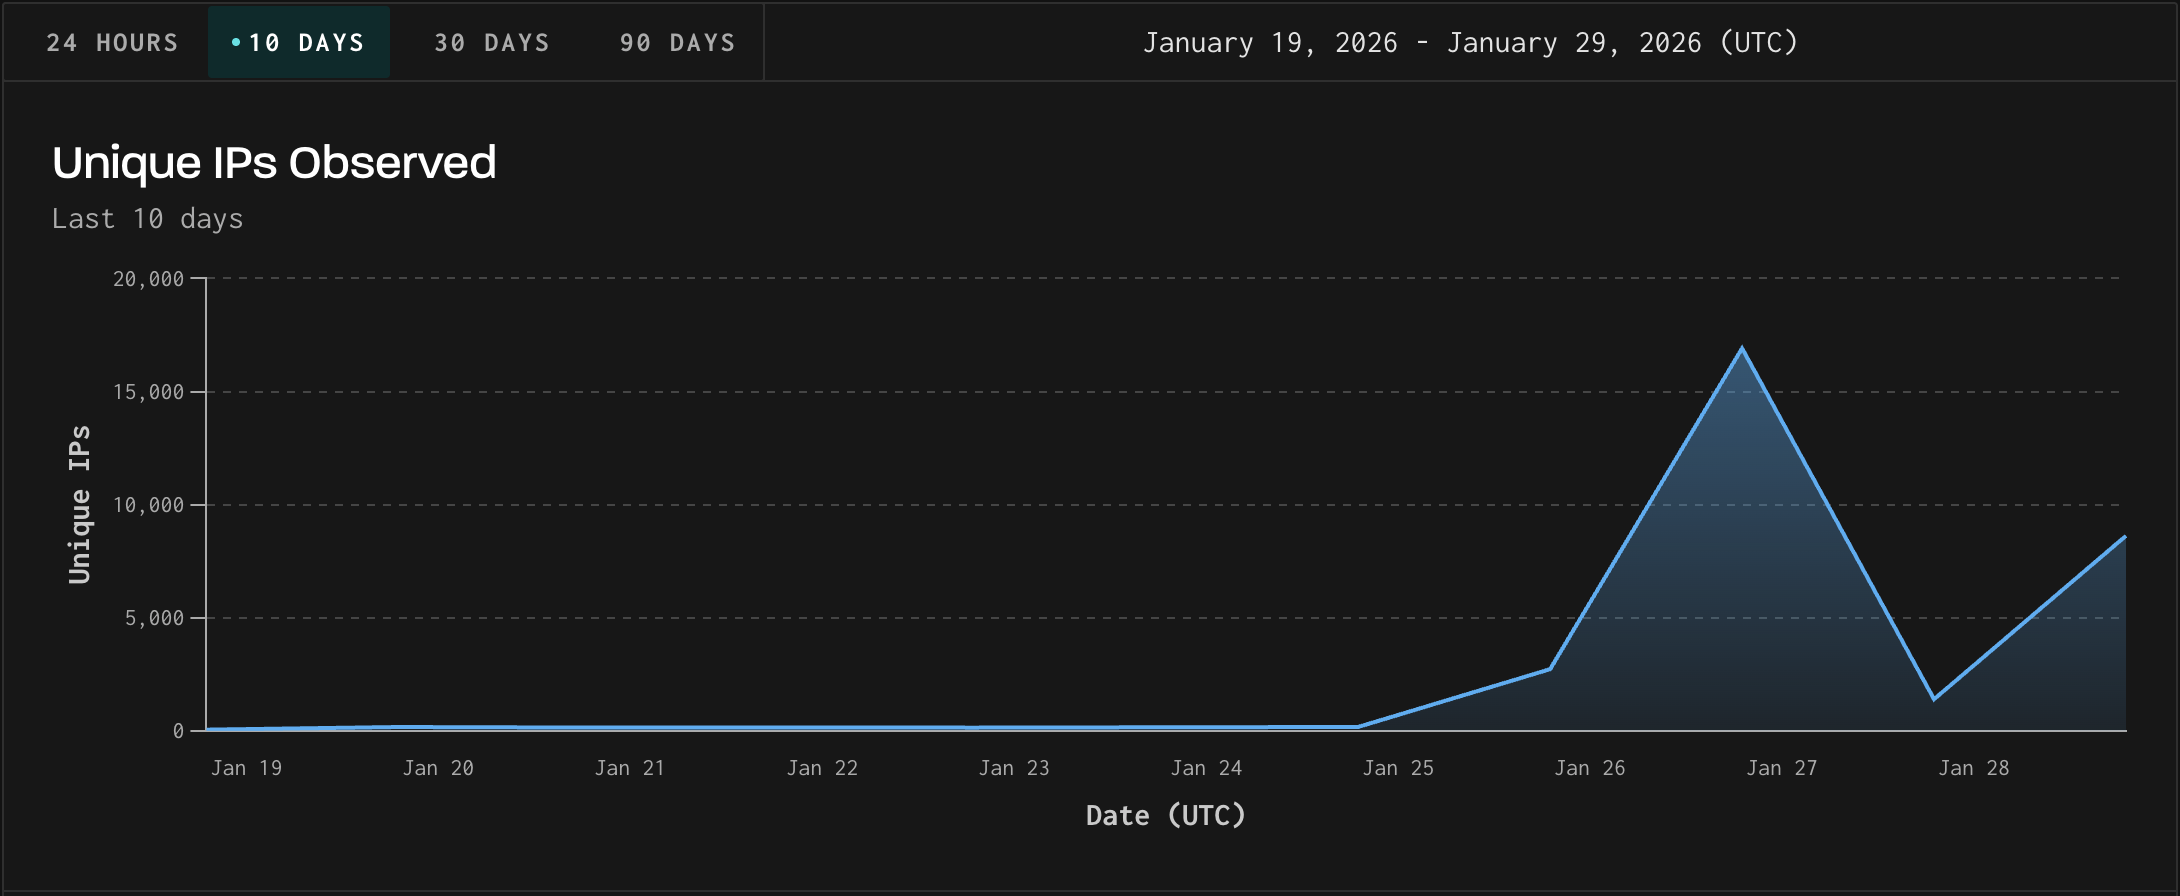The height and width of the screenshot is (896, 2180).
Task: Click the dip point just before Jan 28
Action: click(1934, 699)
